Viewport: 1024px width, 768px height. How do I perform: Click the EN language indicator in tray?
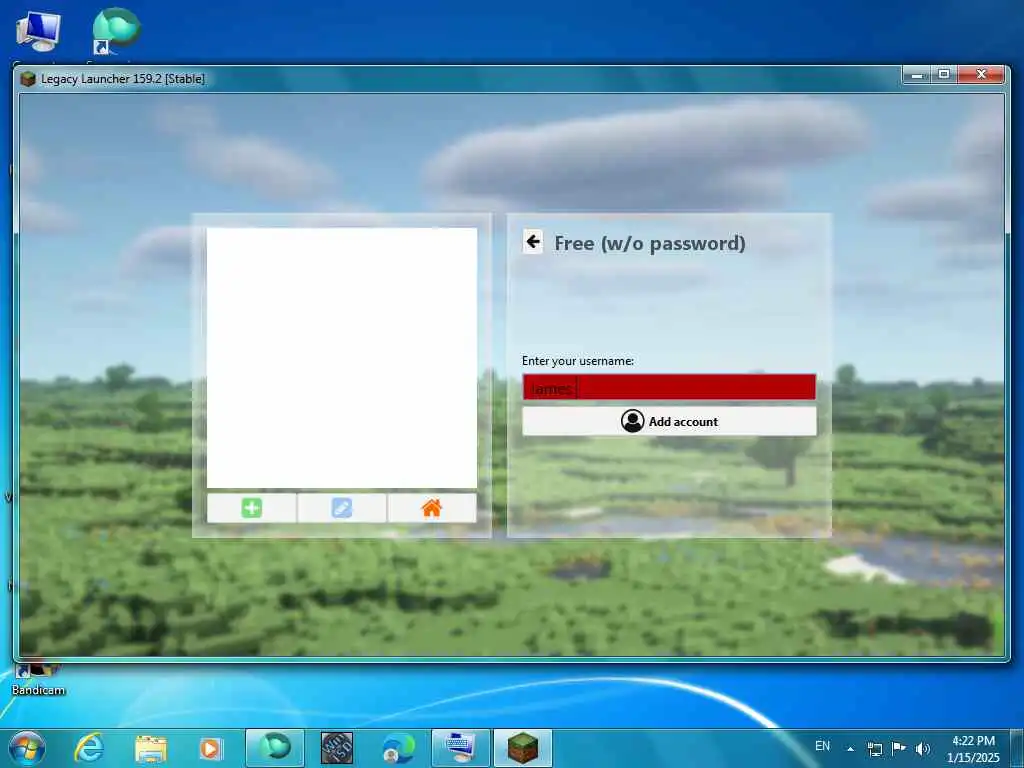[x=822, y=746]
